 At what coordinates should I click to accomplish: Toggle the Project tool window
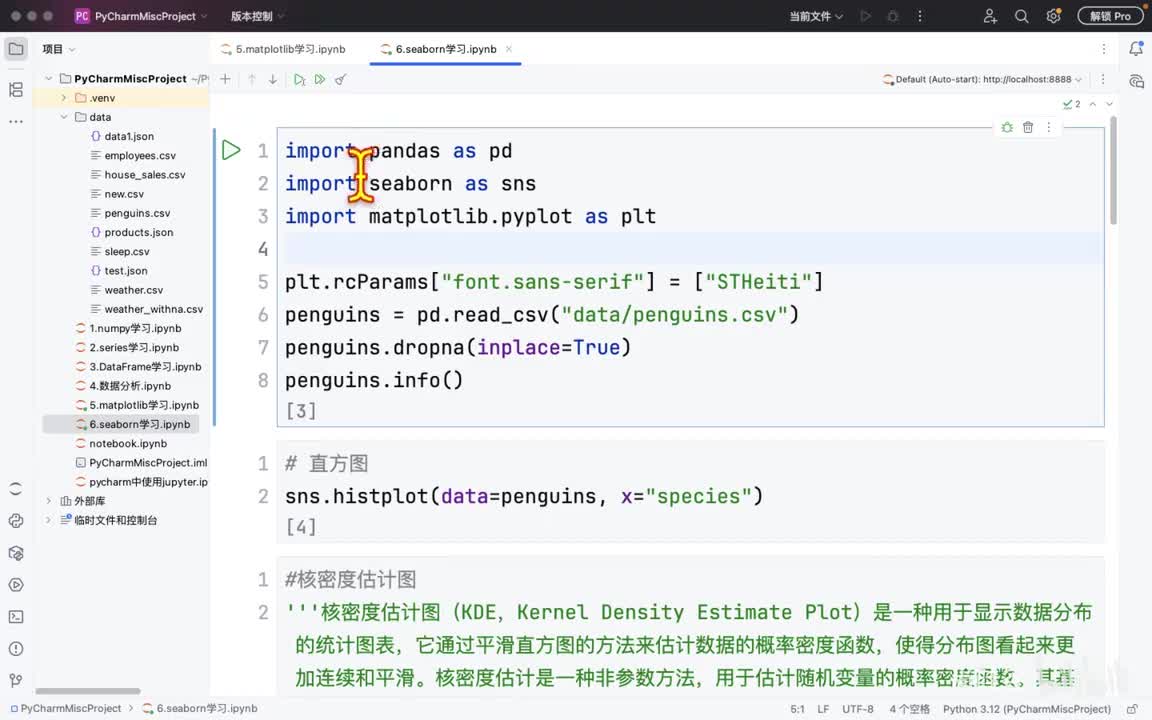(16, 49)
